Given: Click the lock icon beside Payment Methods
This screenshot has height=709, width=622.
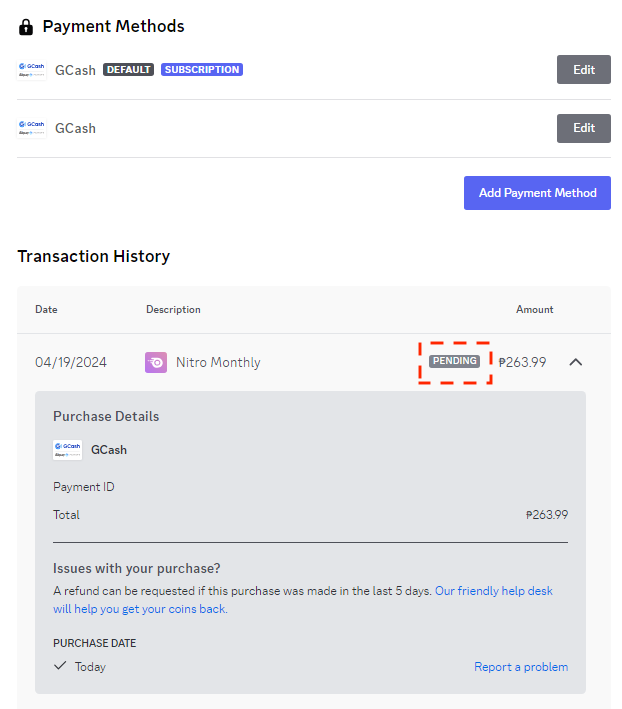Looking at the screenshot, I should tap(26, 27).
